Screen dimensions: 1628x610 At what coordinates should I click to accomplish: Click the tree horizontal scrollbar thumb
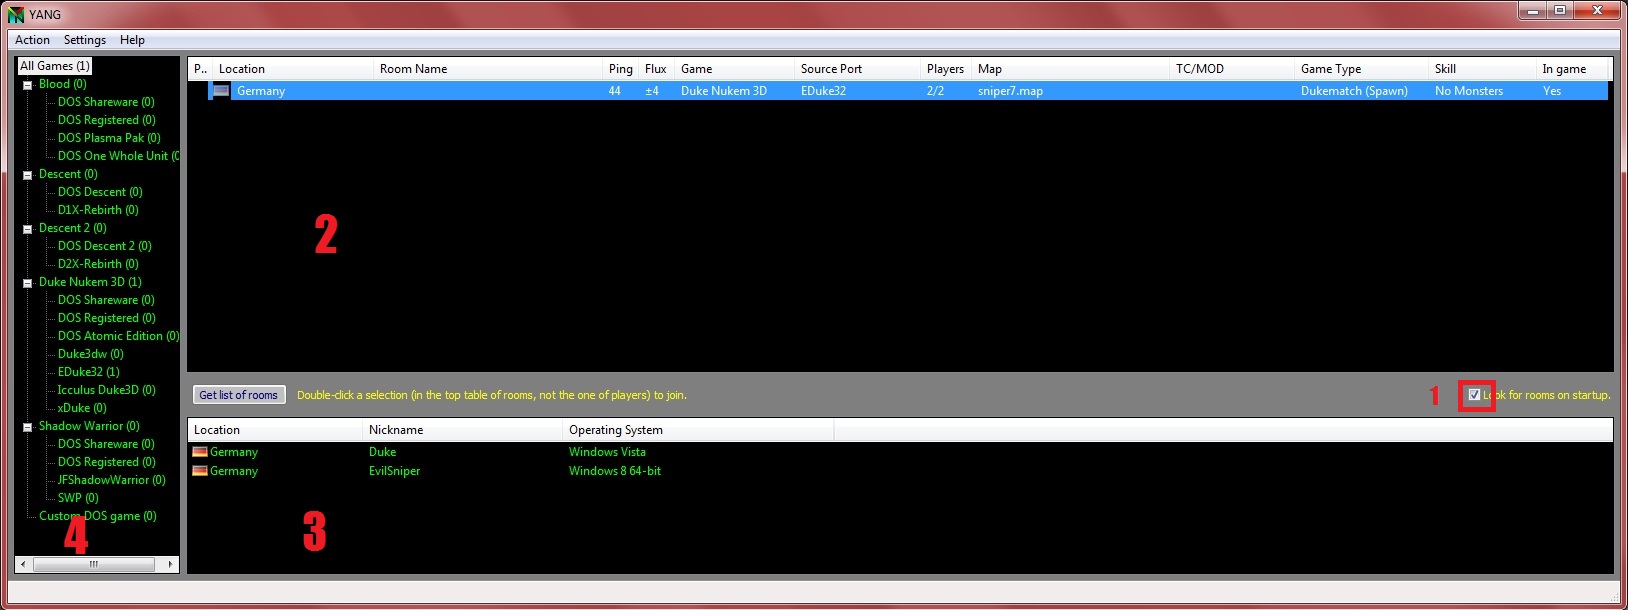(94, 565)
